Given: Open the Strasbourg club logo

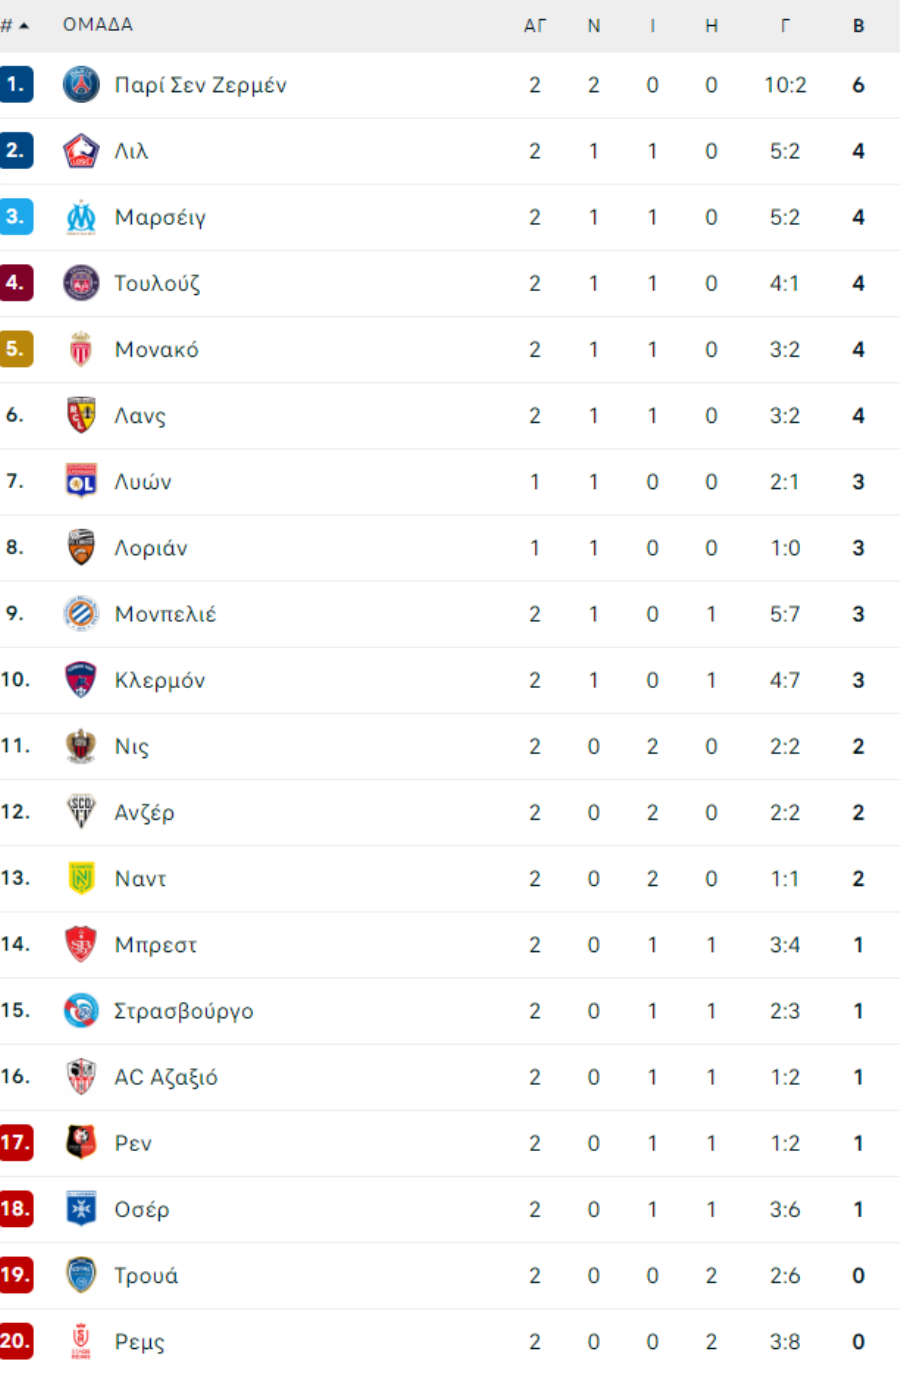Looking at the screenshot, I should pyautogui.click(x=81, y=1010).
